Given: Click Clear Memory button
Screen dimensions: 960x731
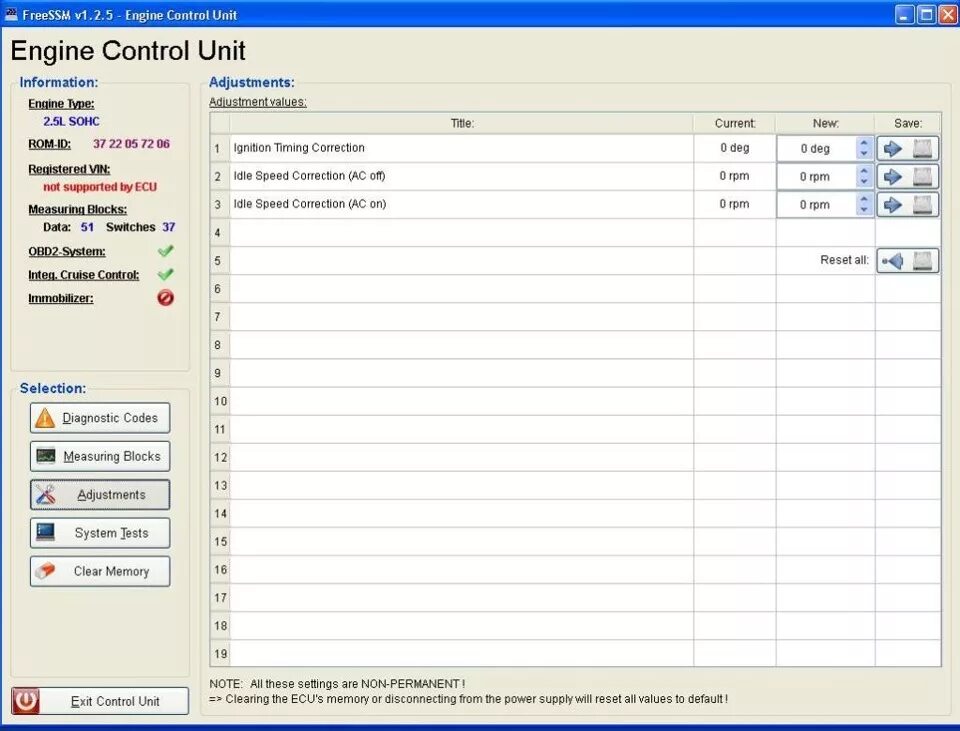Looking at the screenshot, I should click(100, 571).
